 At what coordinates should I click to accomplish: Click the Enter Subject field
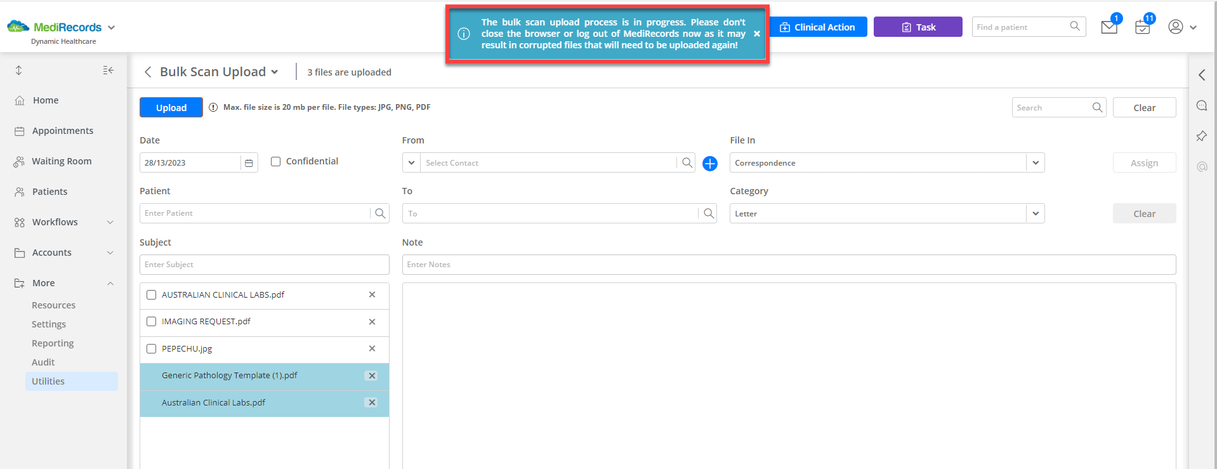[264, 264]
